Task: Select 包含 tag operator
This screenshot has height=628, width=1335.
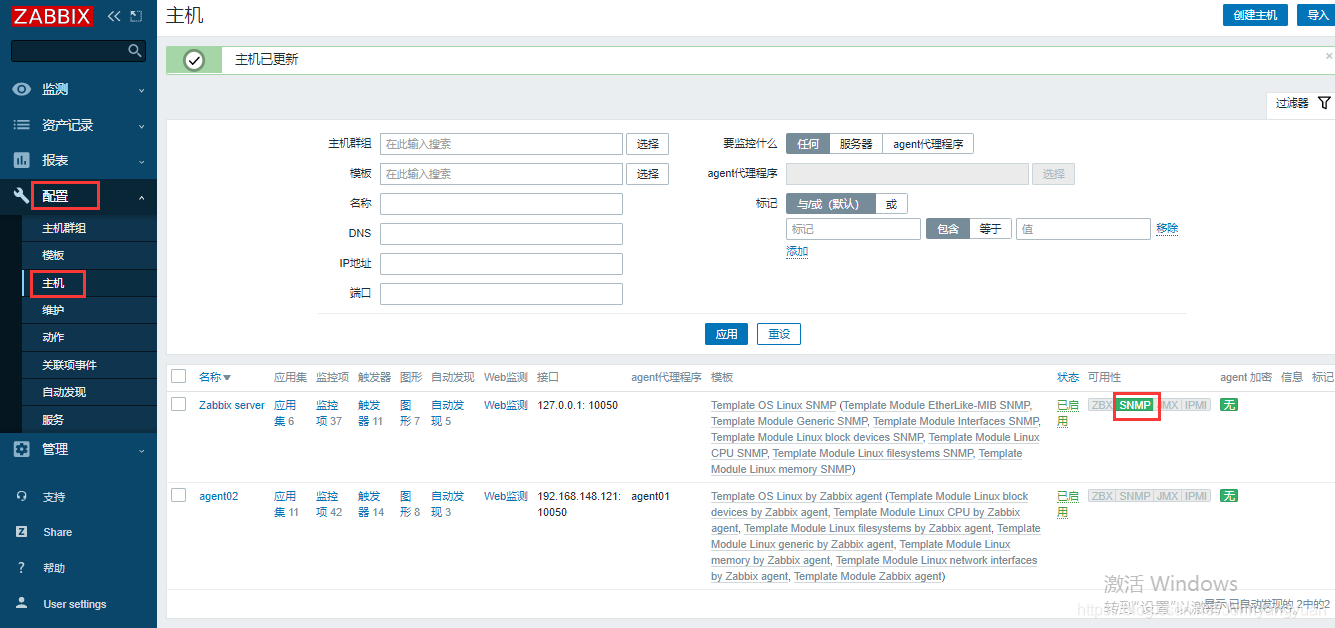Action: (x=947, y=229)
